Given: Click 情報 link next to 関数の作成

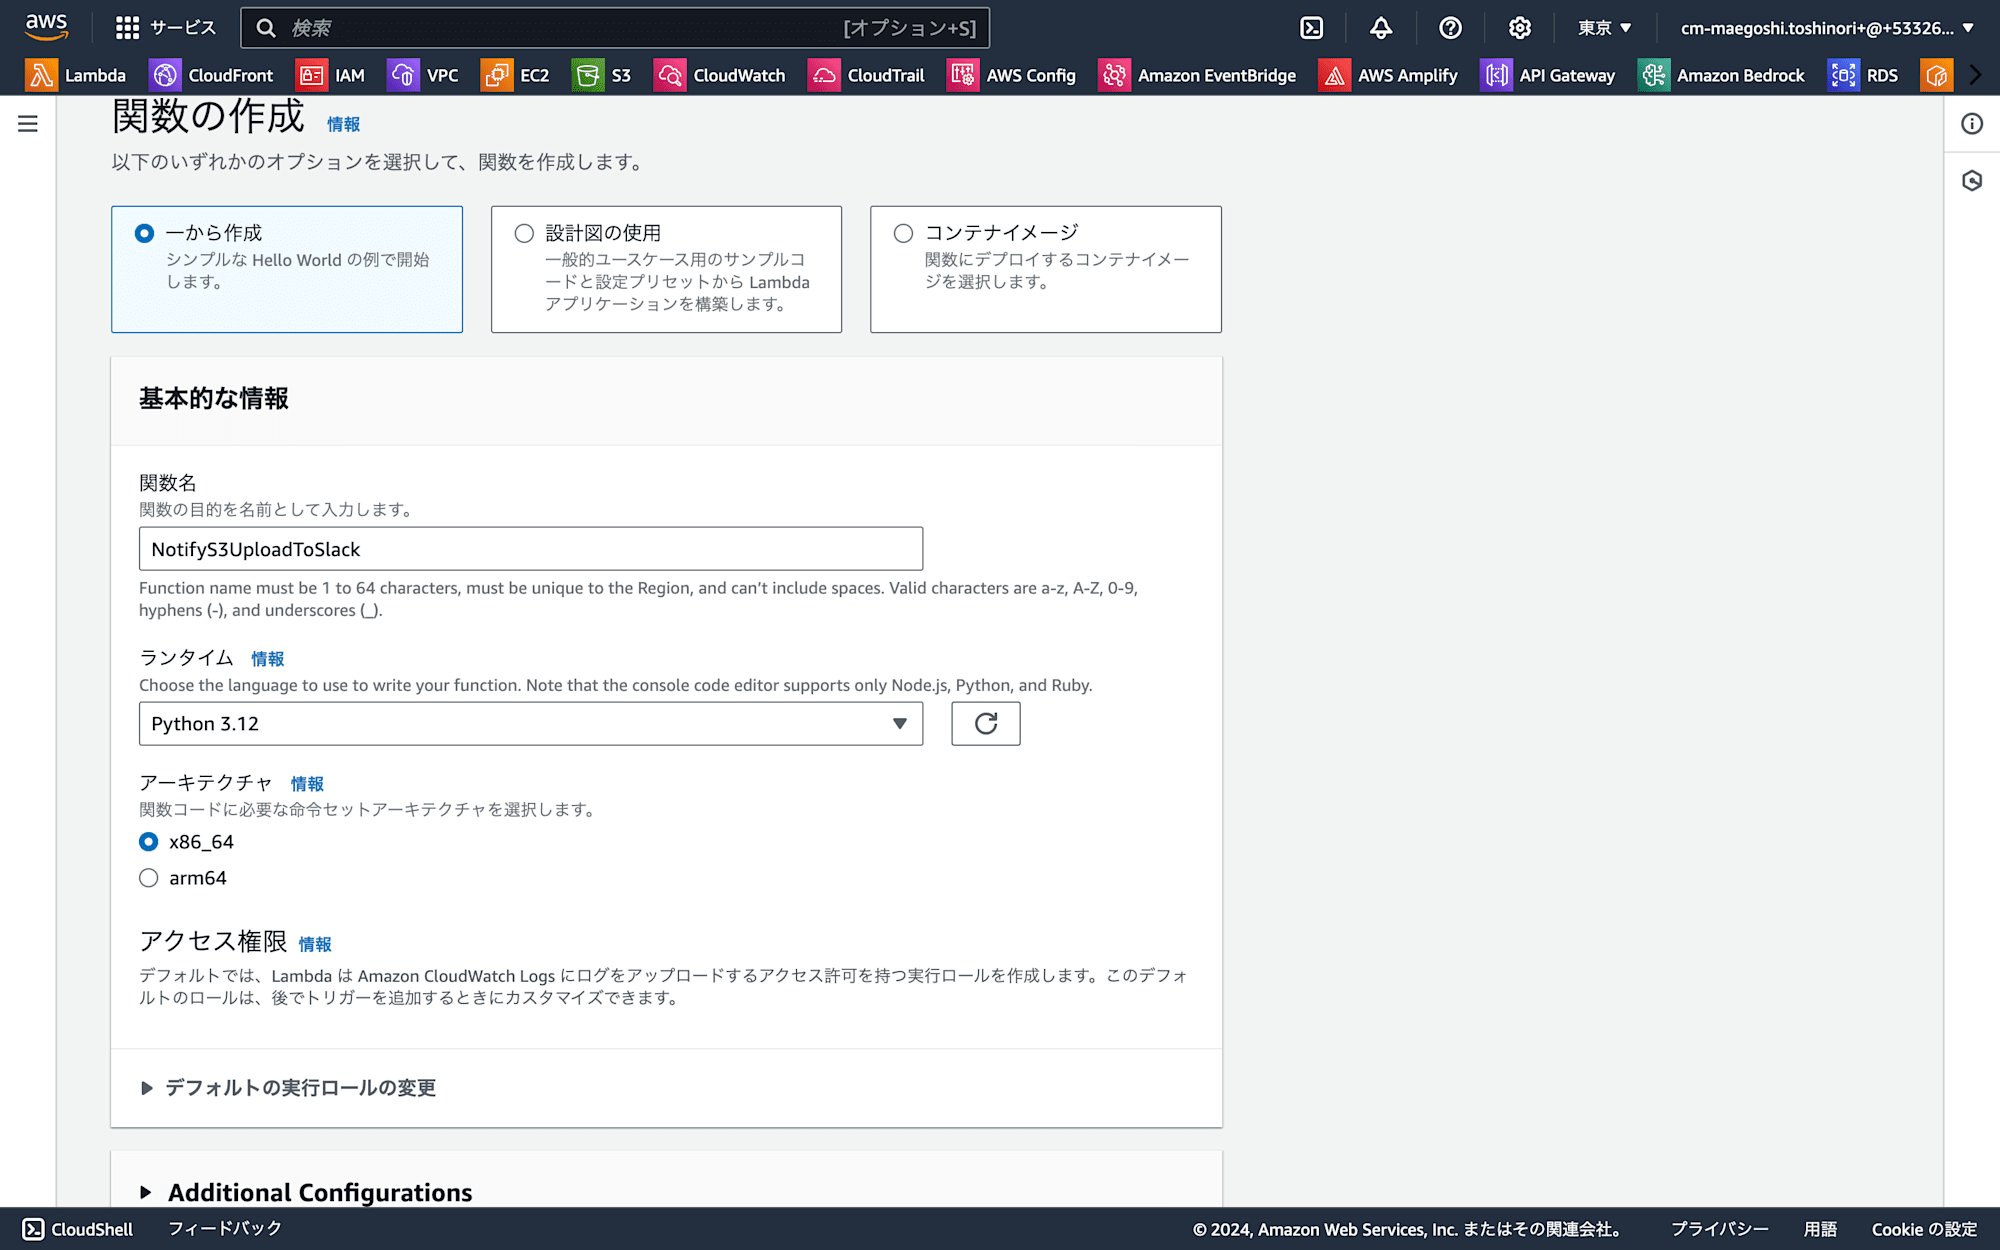Looking at the screenshot, I should pyautogui.click(x=343, y=124).
